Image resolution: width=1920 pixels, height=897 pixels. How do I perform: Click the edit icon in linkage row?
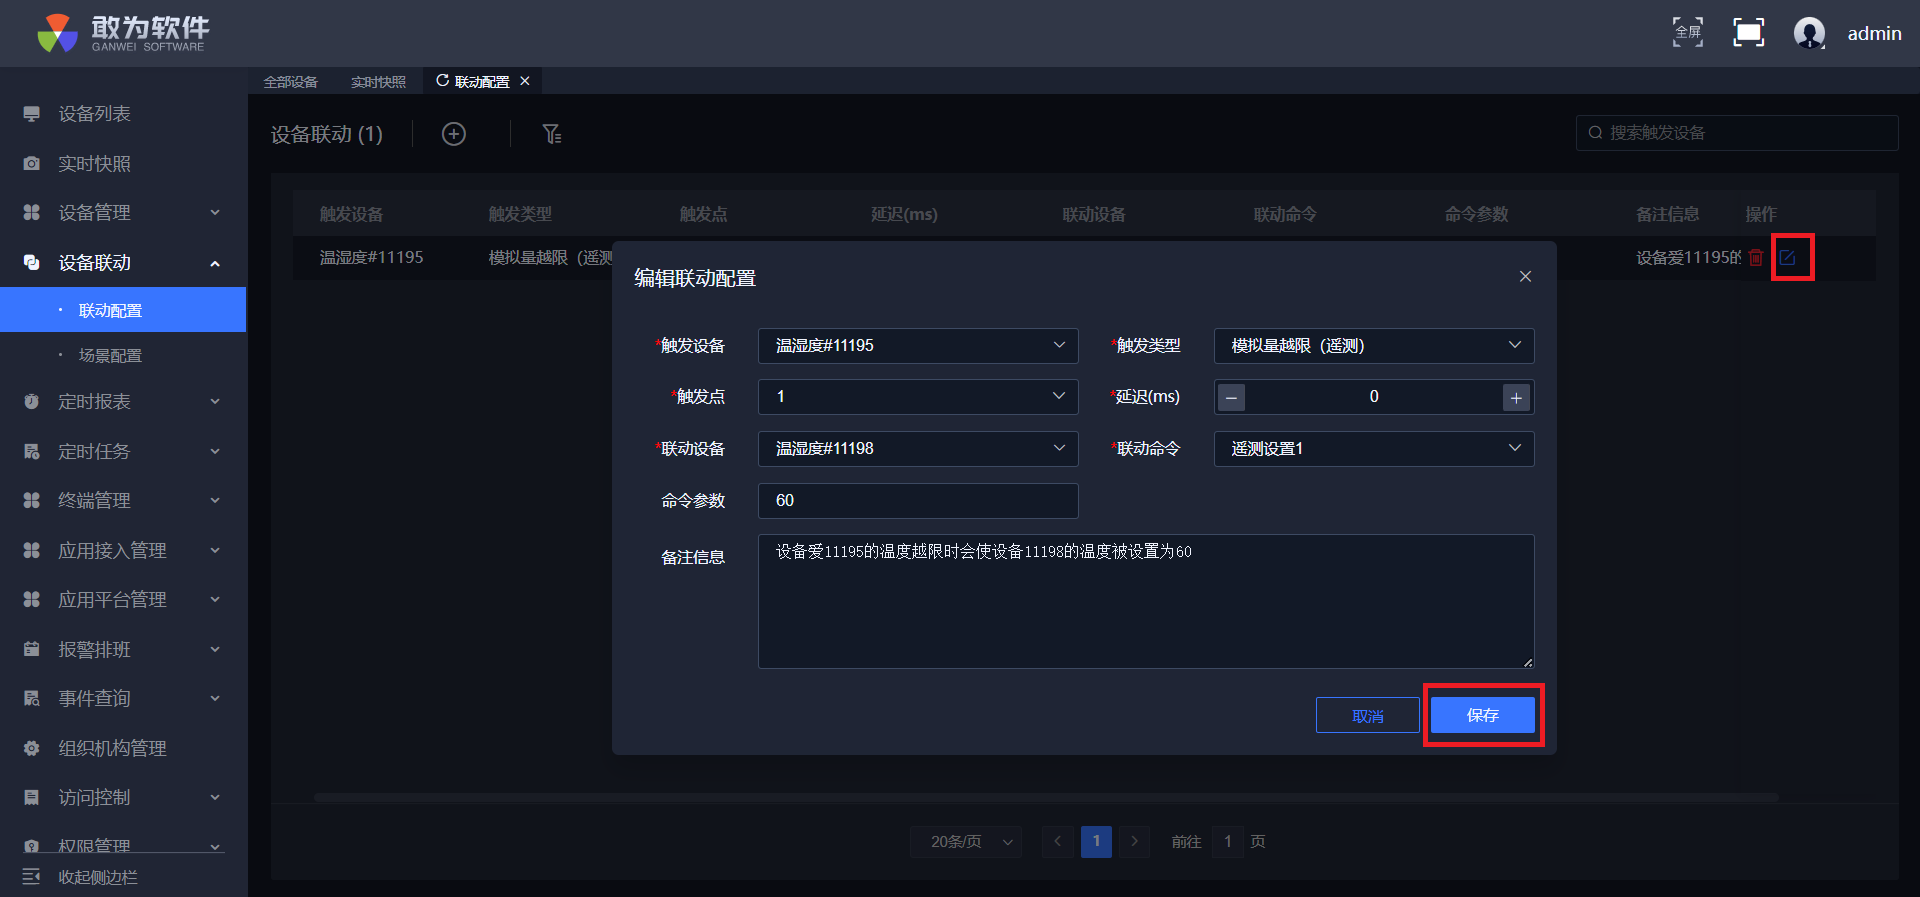coord(1787,258)
